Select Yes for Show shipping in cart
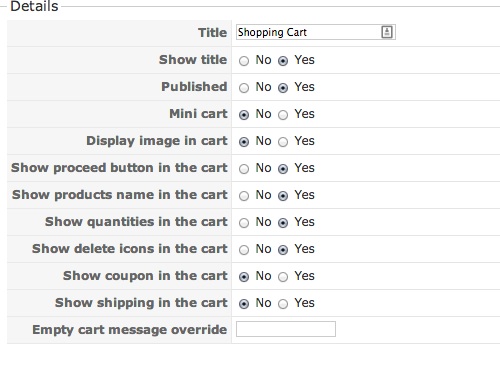The width and height of the screenshot is (500, 378). (283, 304)
